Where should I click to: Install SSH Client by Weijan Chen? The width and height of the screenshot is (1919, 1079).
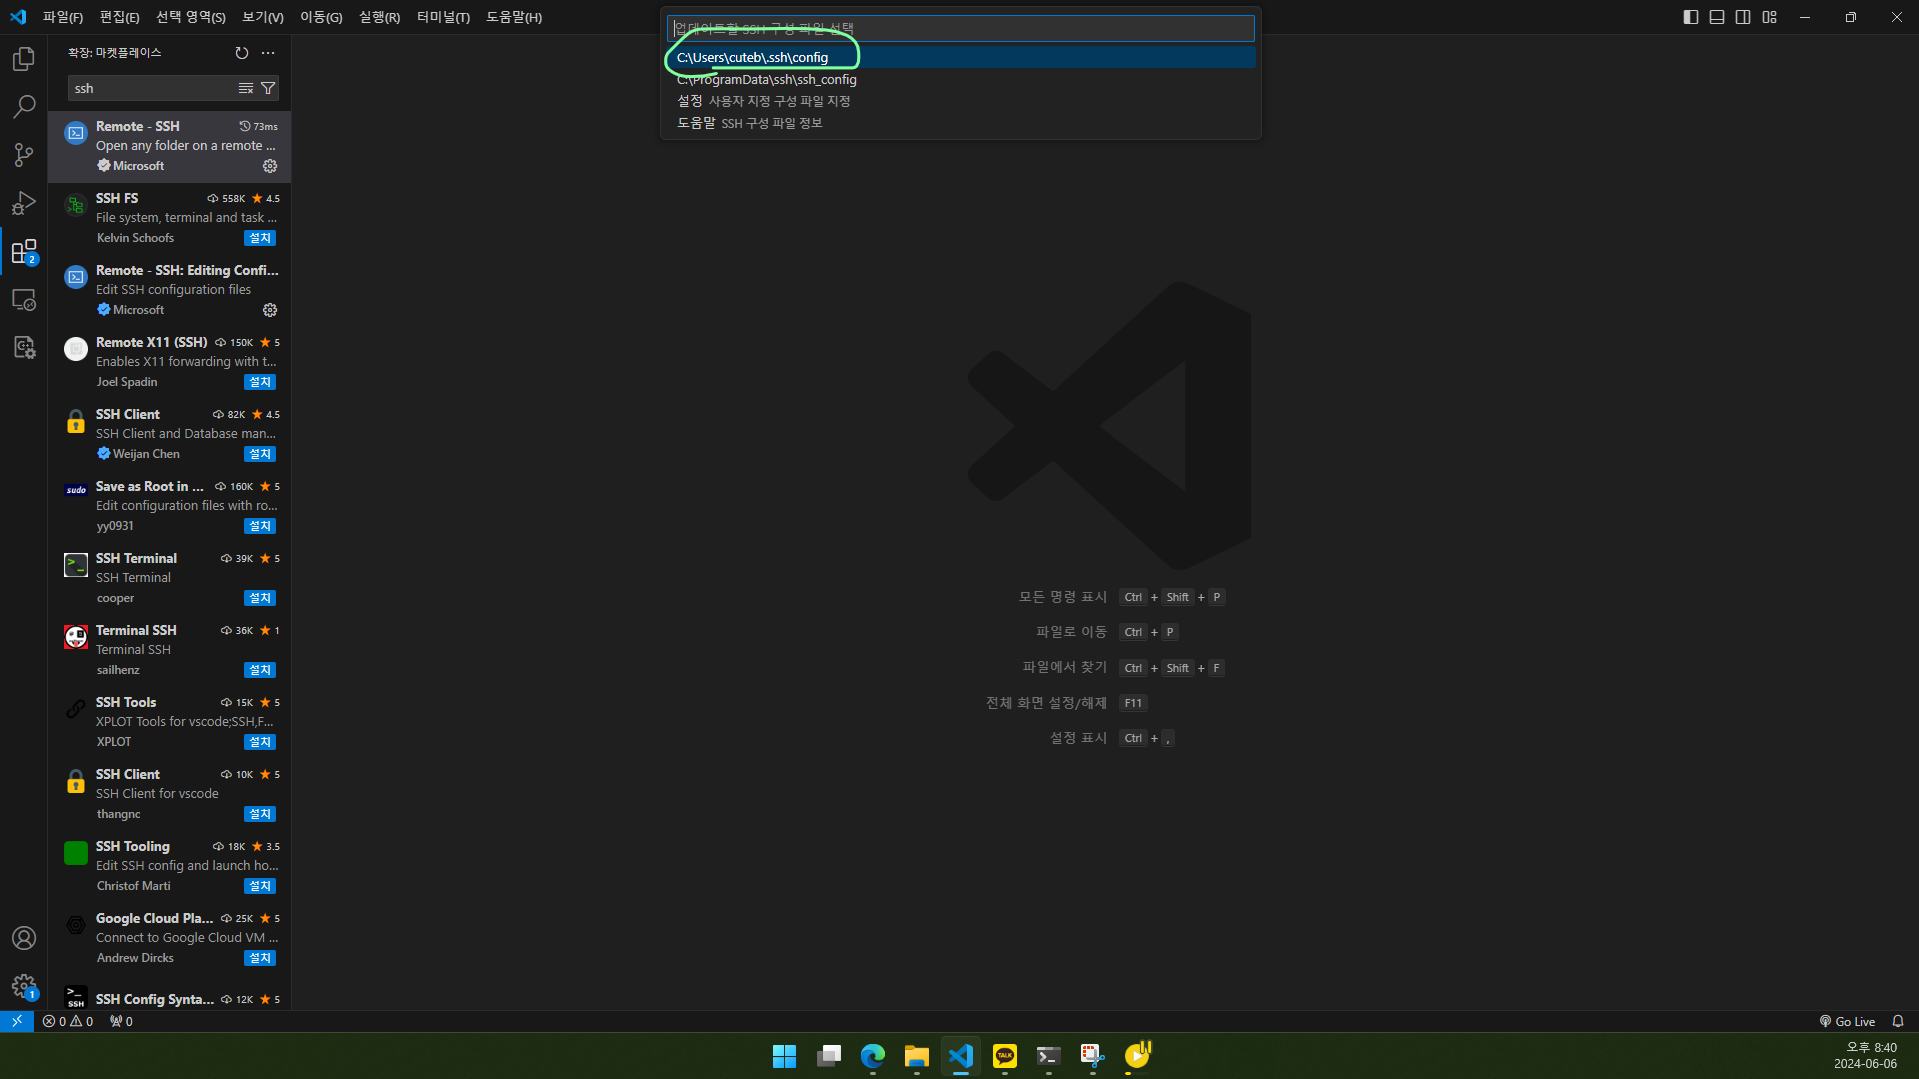[260, 454]
